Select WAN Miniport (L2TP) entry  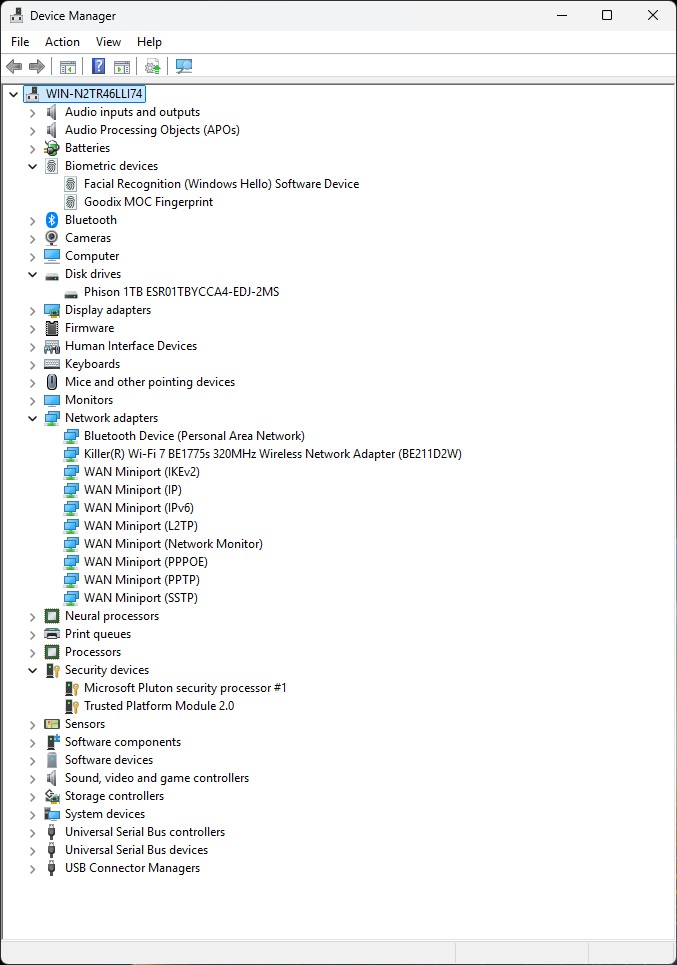pyautogui.click(x=141, y=526)
